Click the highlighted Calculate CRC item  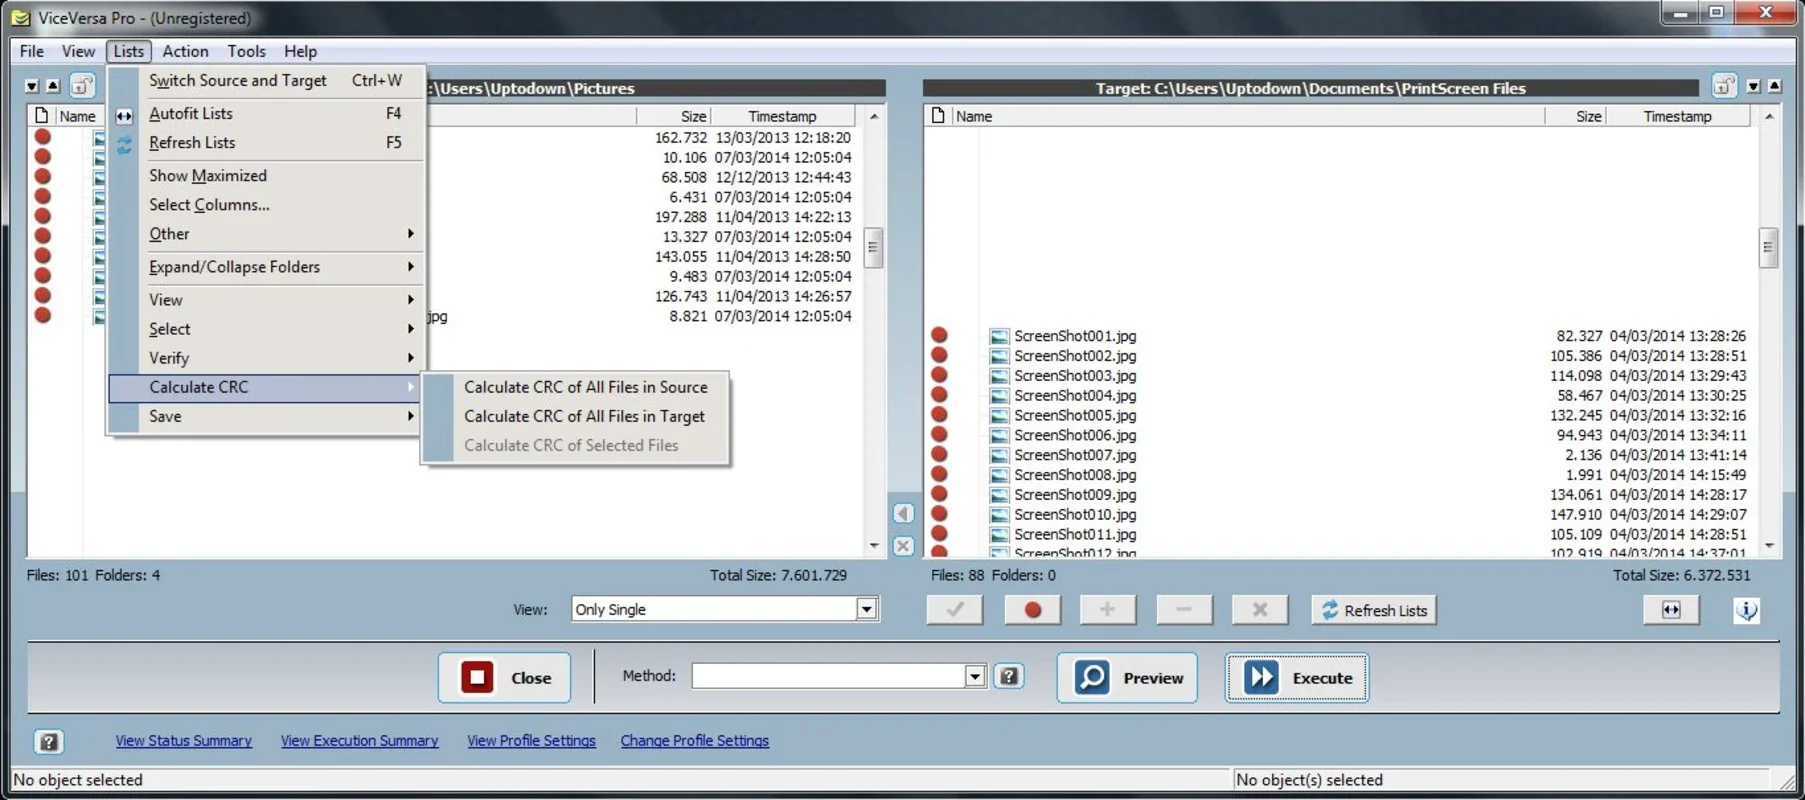click(266, 387)
